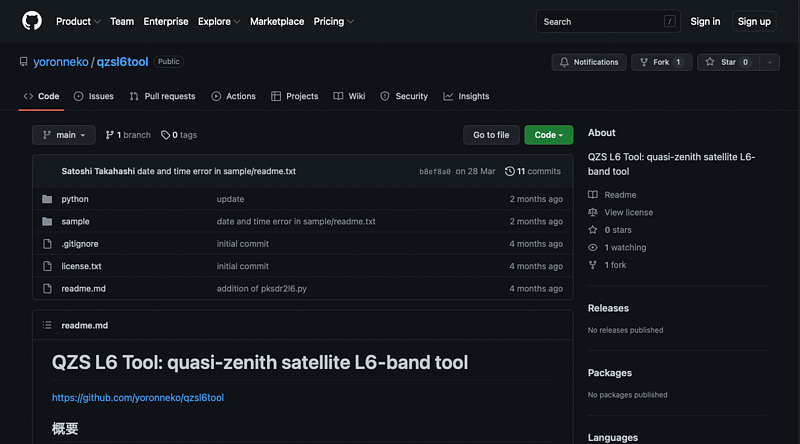
Task: Go to Marketplace
Action: click(277, 21)
